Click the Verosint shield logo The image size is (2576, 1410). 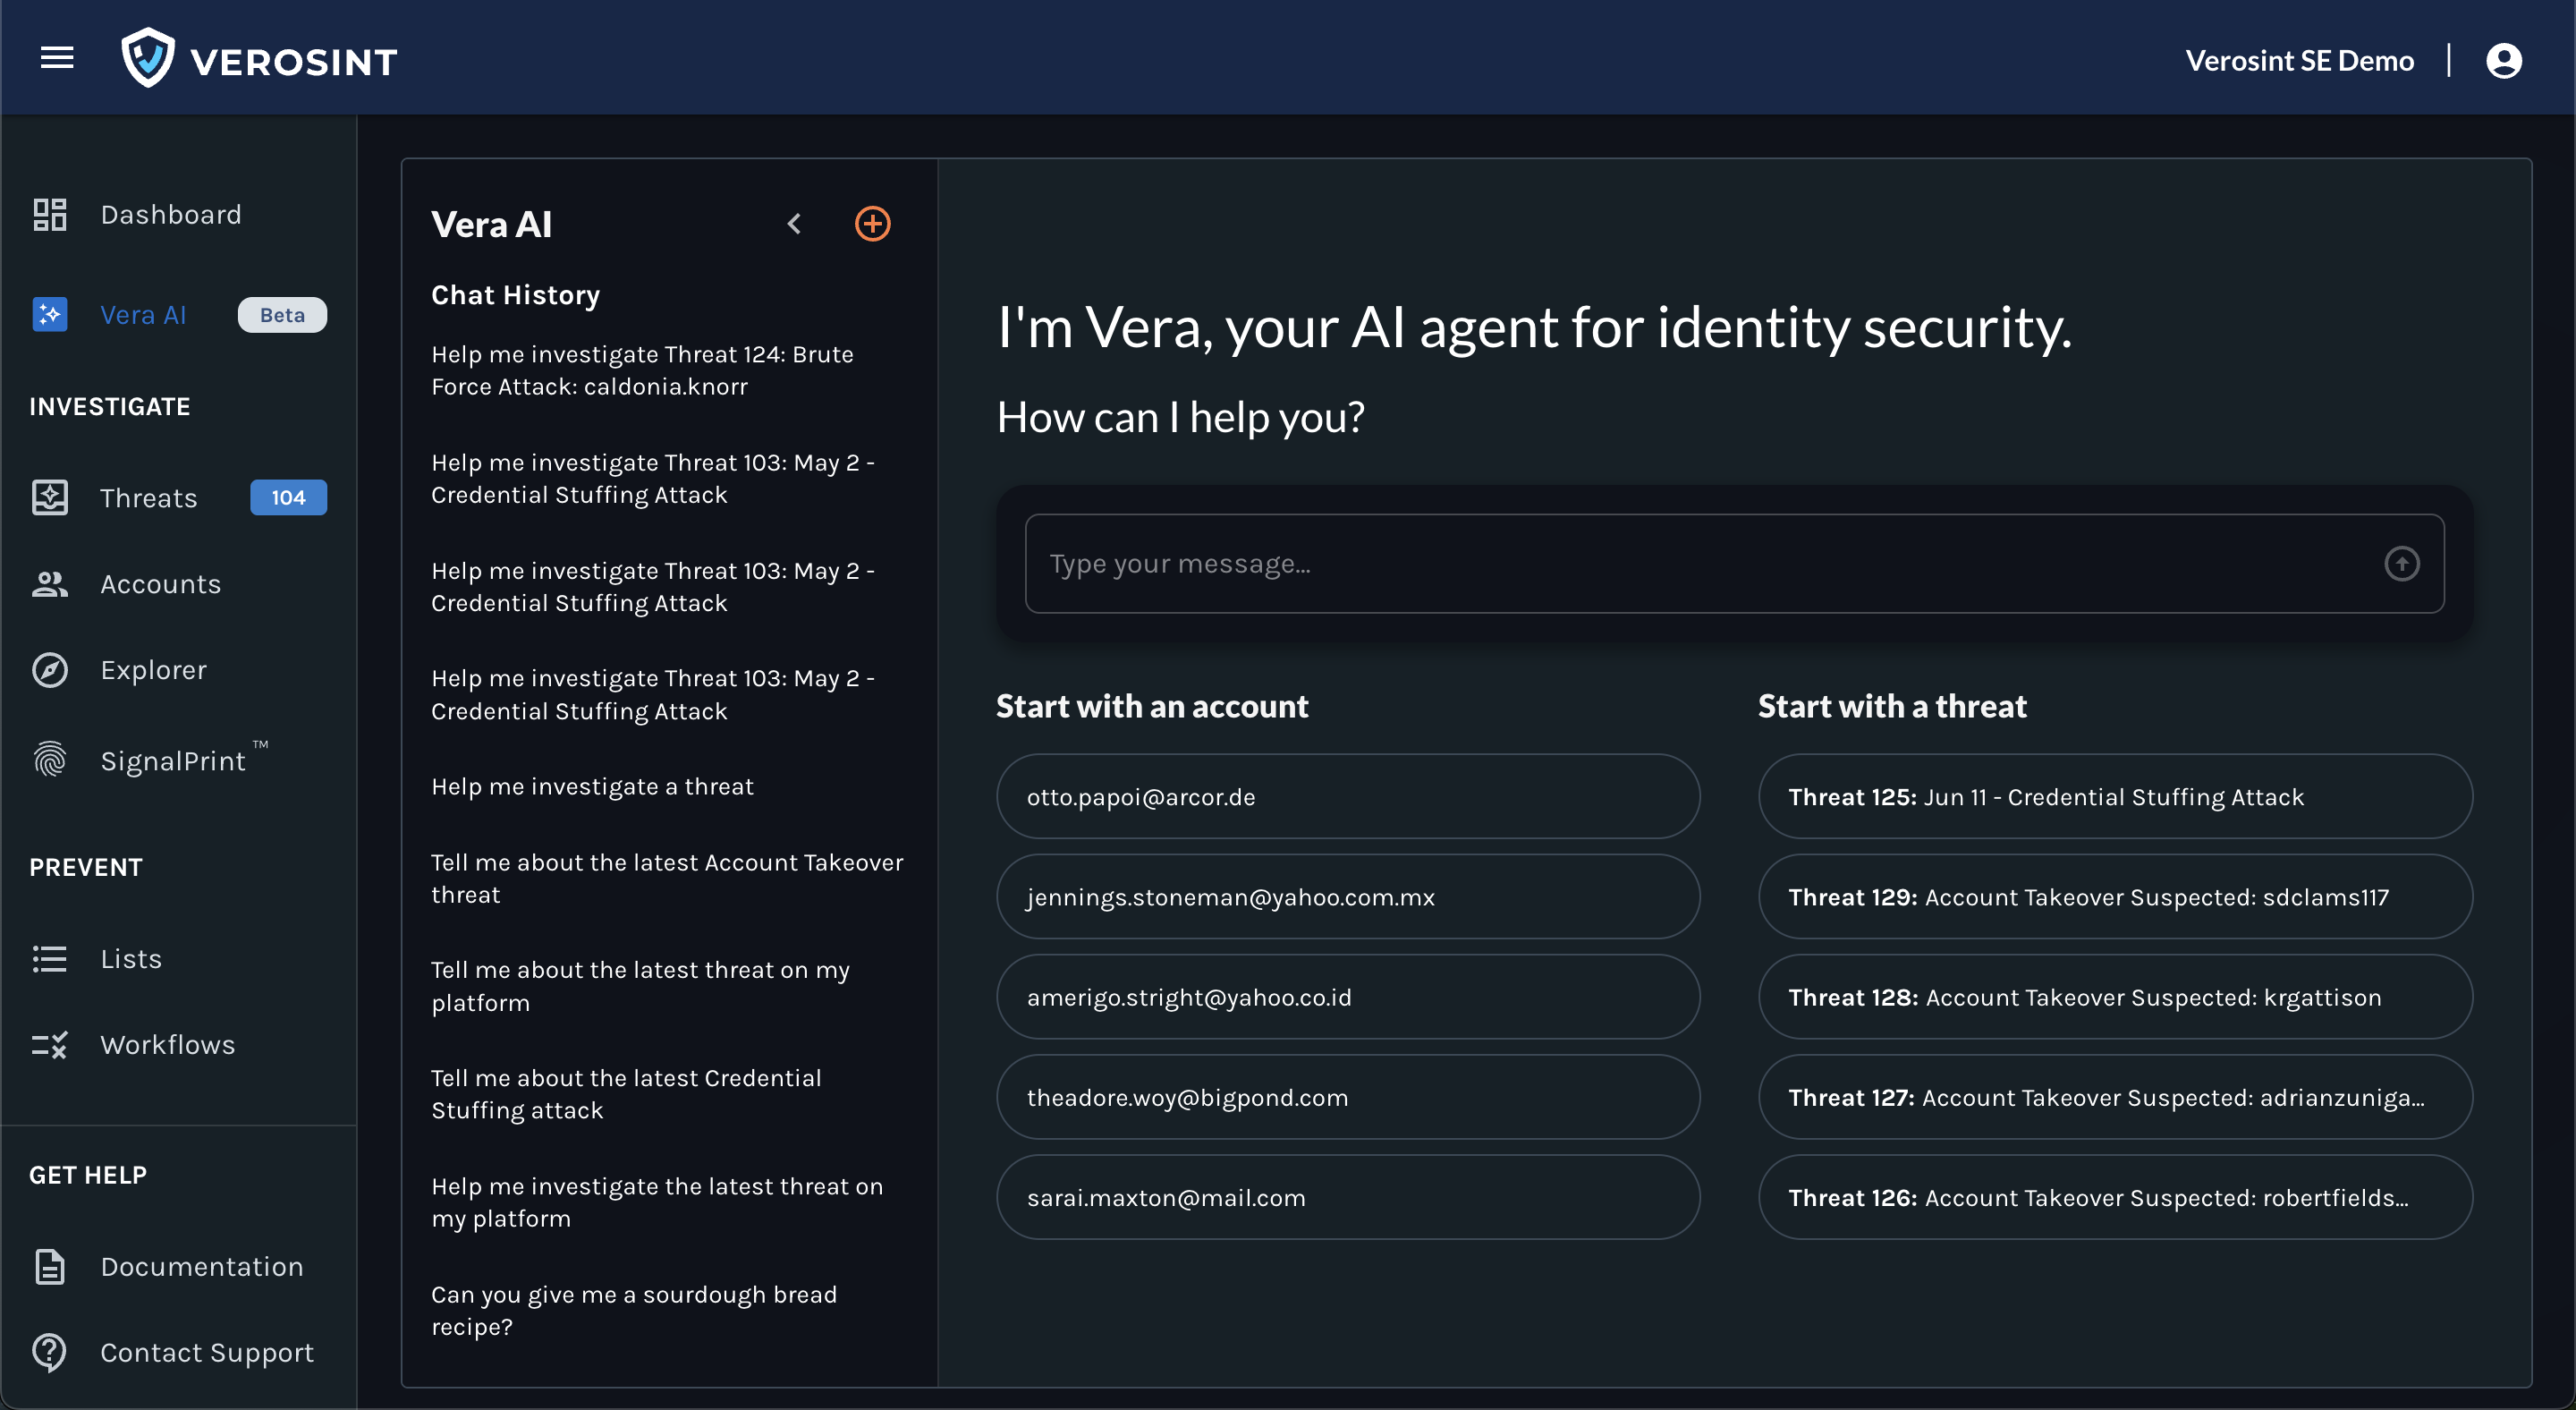[x=148, y=58]
